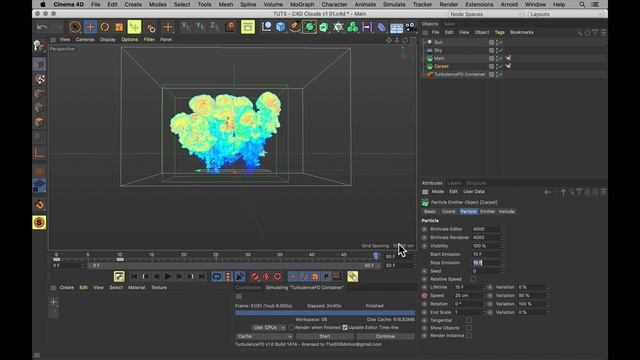Screen dimensions: 640x360
Task: Activate the Move tool
Action: (90, 27)
